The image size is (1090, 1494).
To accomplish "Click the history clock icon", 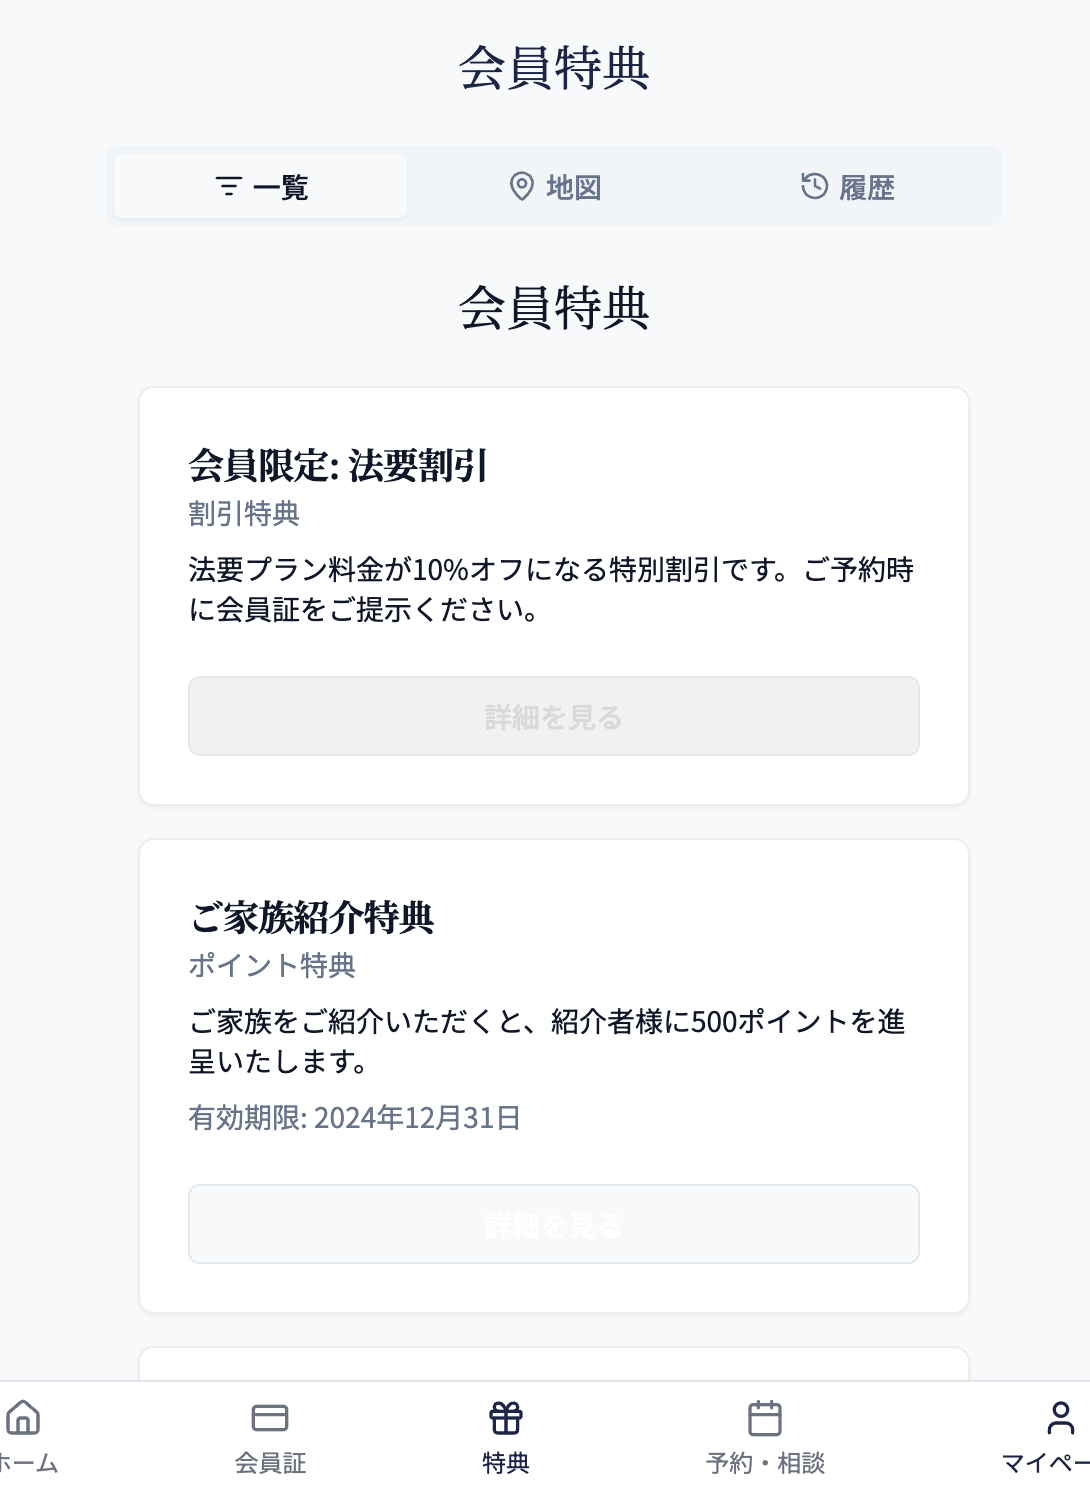I will click(814, 186).
